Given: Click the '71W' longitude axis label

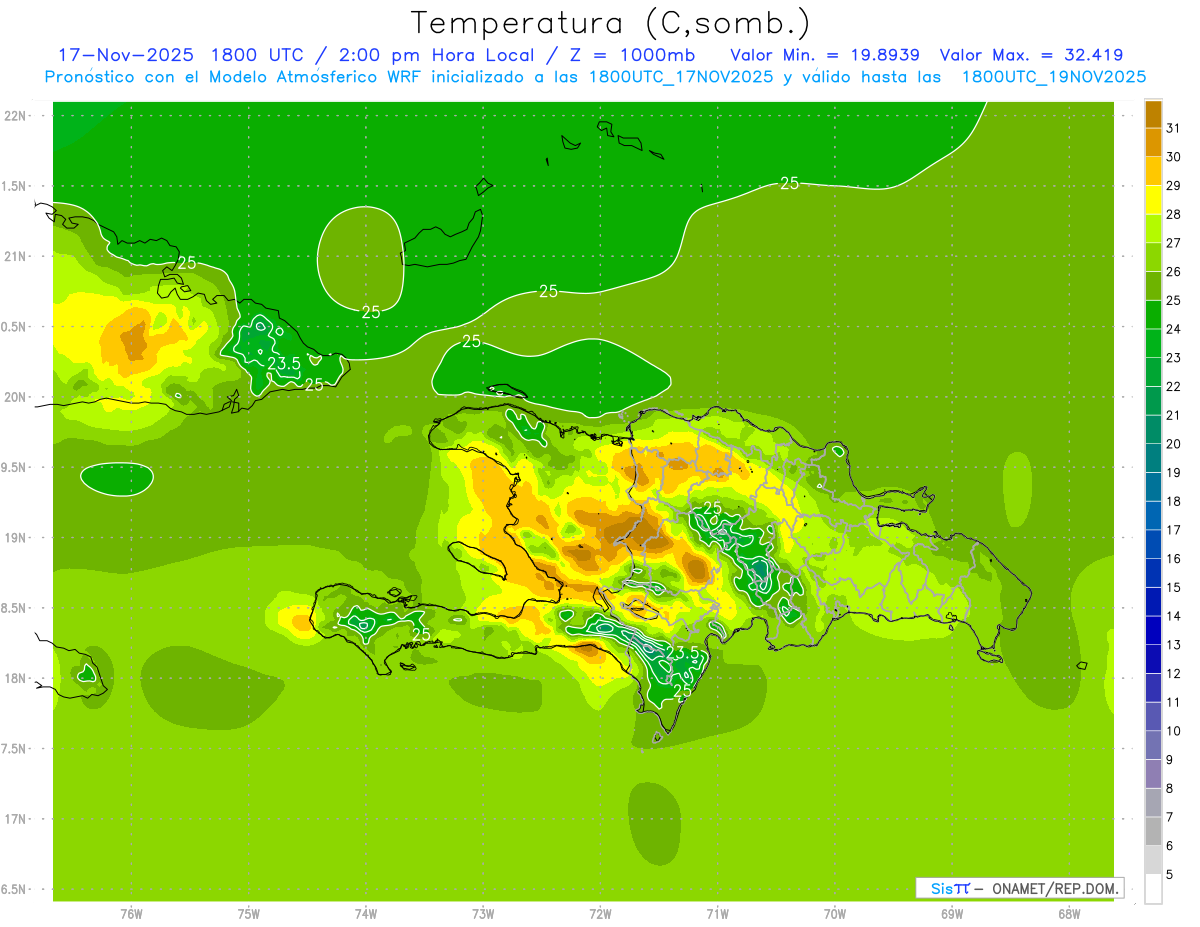Looking at the screenshot, I should [717, 914].
